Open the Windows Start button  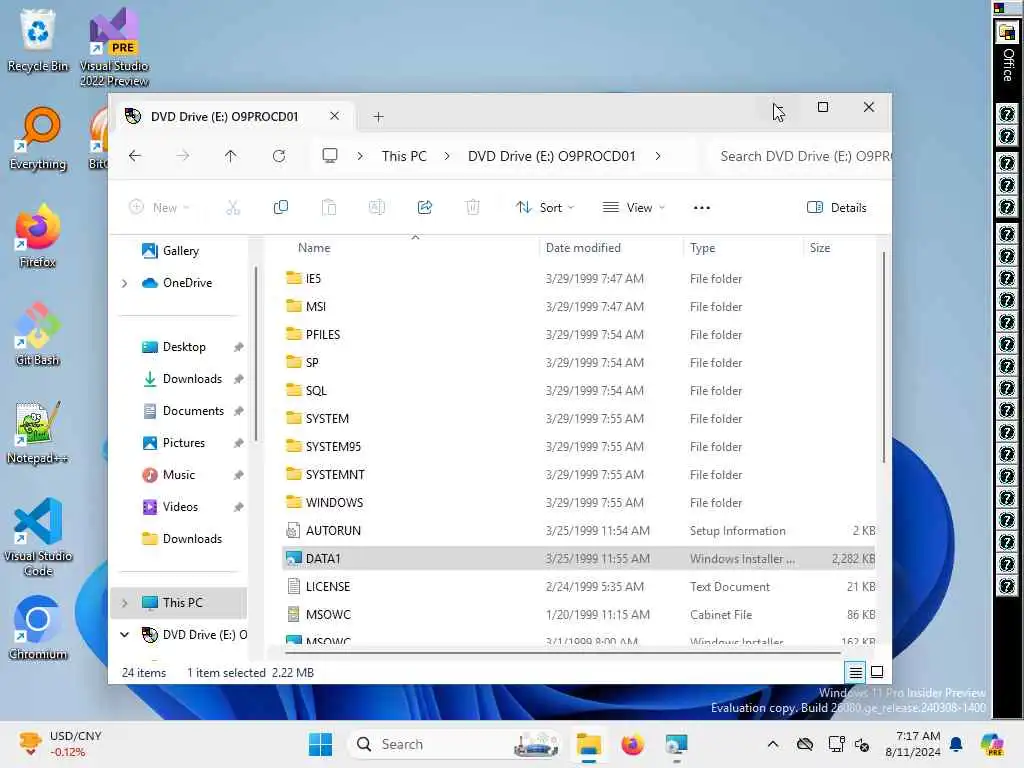320,744
